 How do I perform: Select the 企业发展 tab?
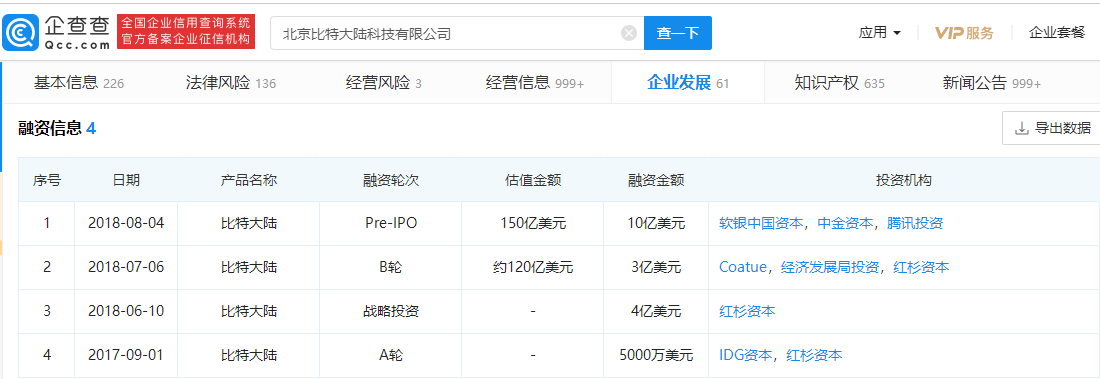tap(688, 83)
